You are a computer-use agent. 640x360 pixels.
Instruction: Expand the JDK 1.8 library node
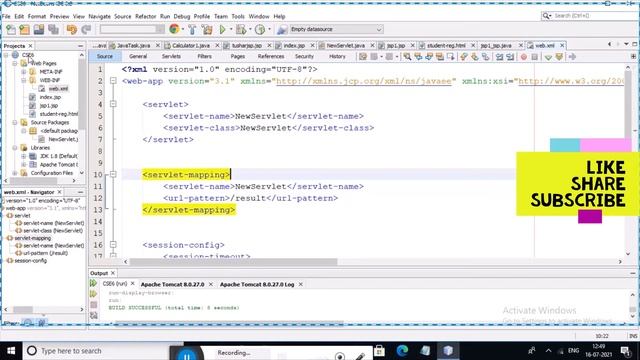click(x=24, y=156)
